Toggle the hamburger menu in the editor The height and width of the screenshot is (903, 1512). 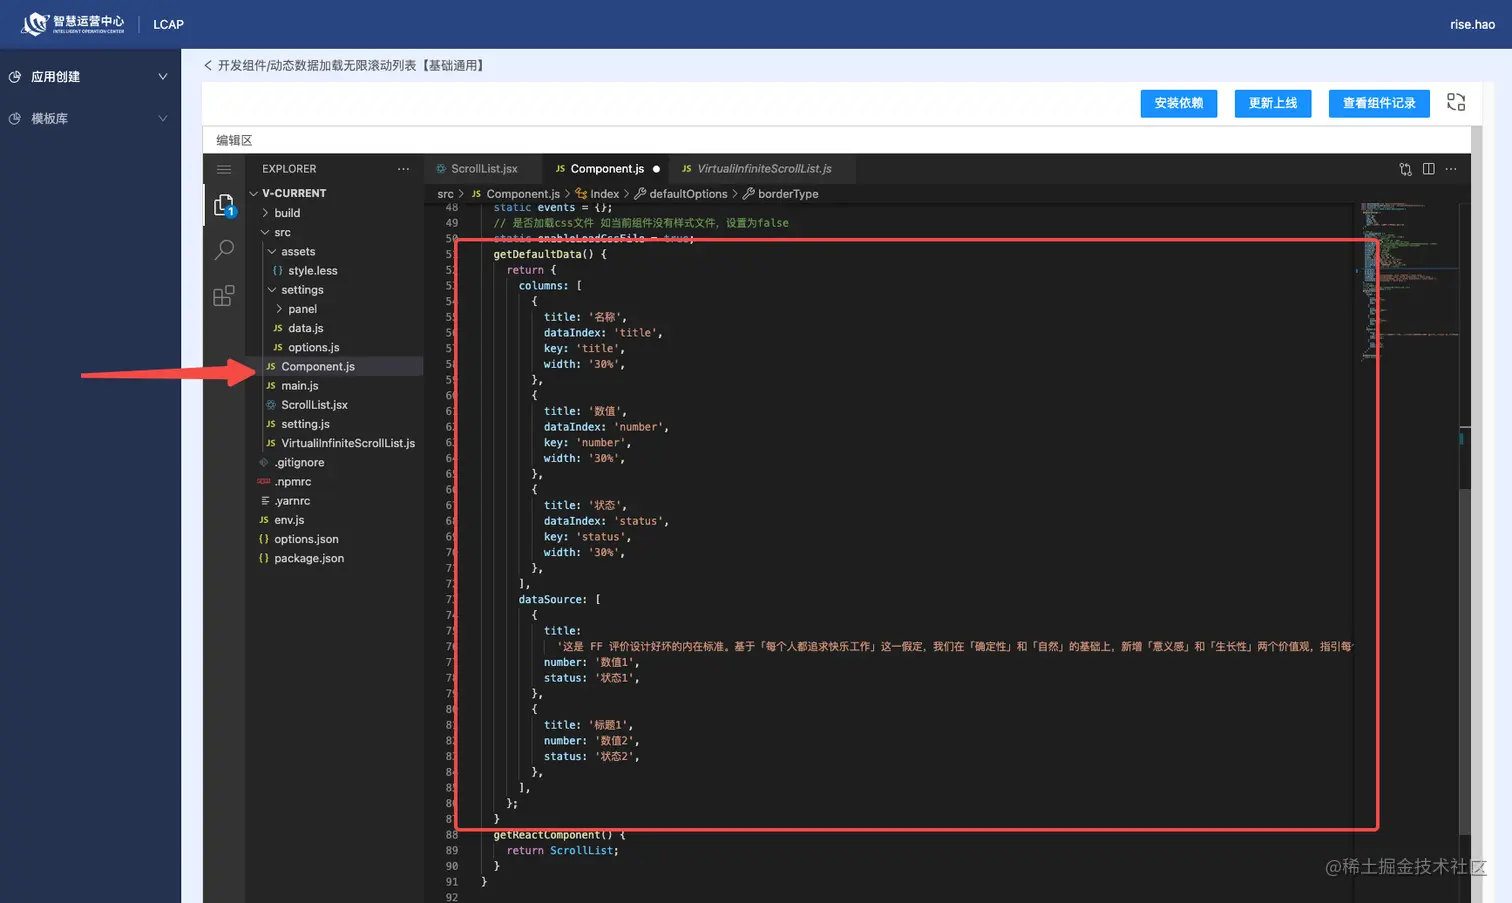click(x=224, y=169)
